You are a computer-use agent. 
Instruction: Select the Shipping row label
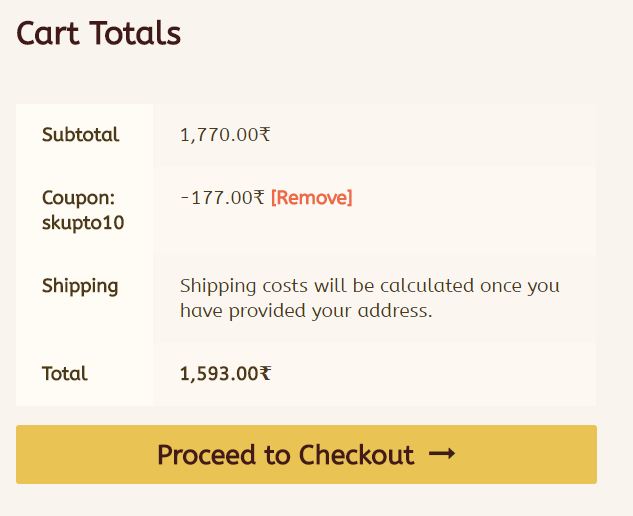80,286
